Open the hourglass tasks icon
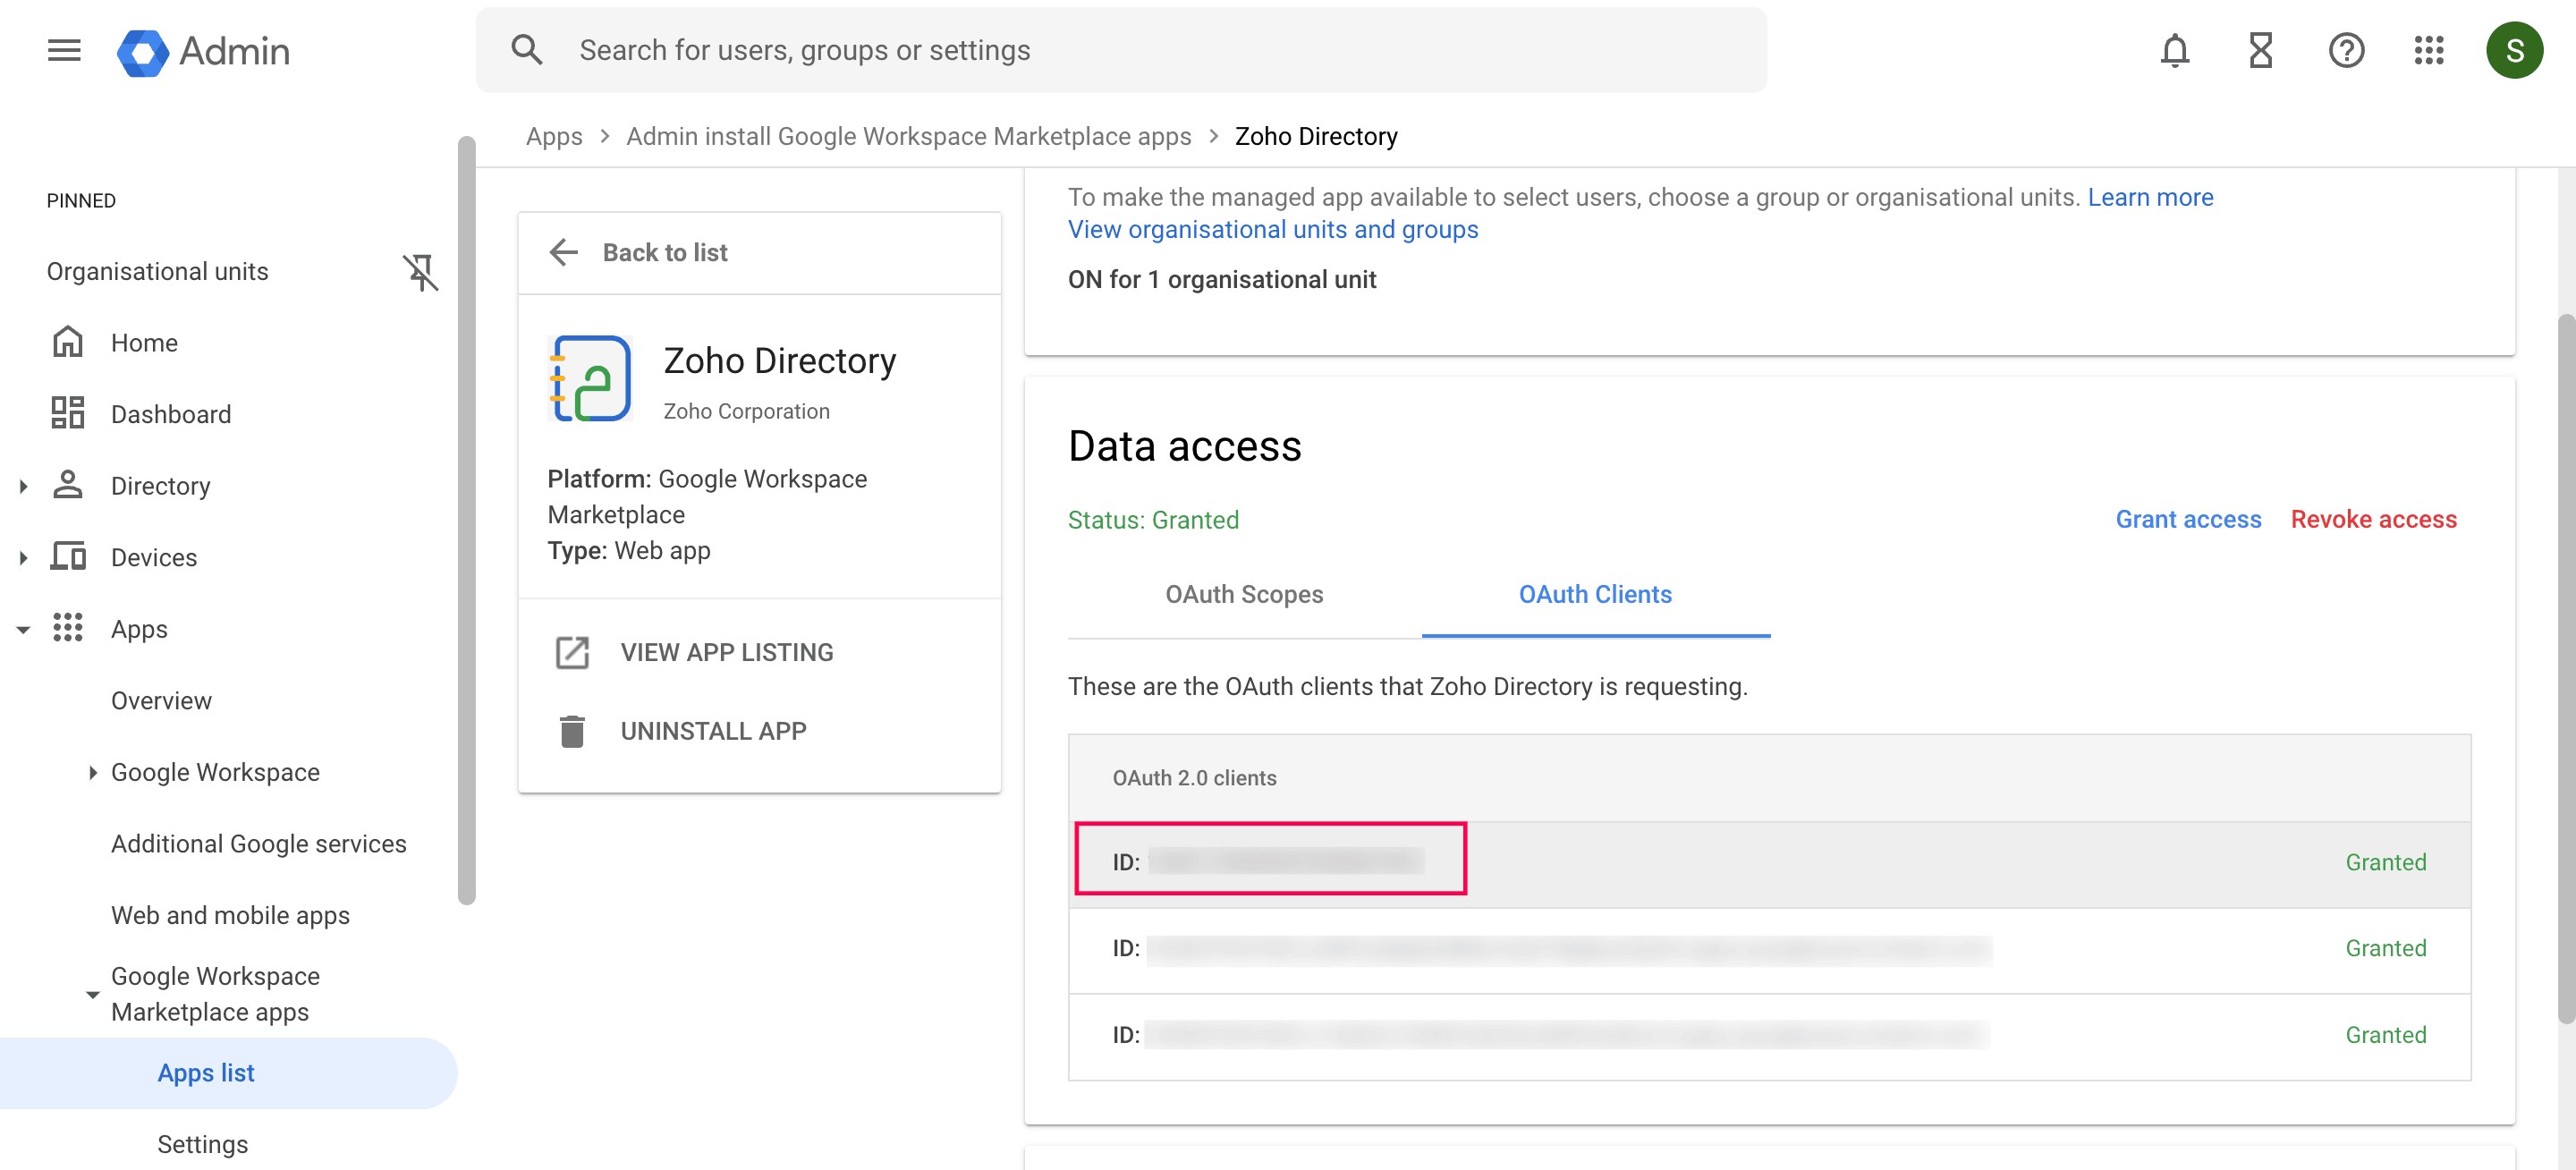The width and height of the screenshot is (2576, 1170). click(x=2260, y=50)
